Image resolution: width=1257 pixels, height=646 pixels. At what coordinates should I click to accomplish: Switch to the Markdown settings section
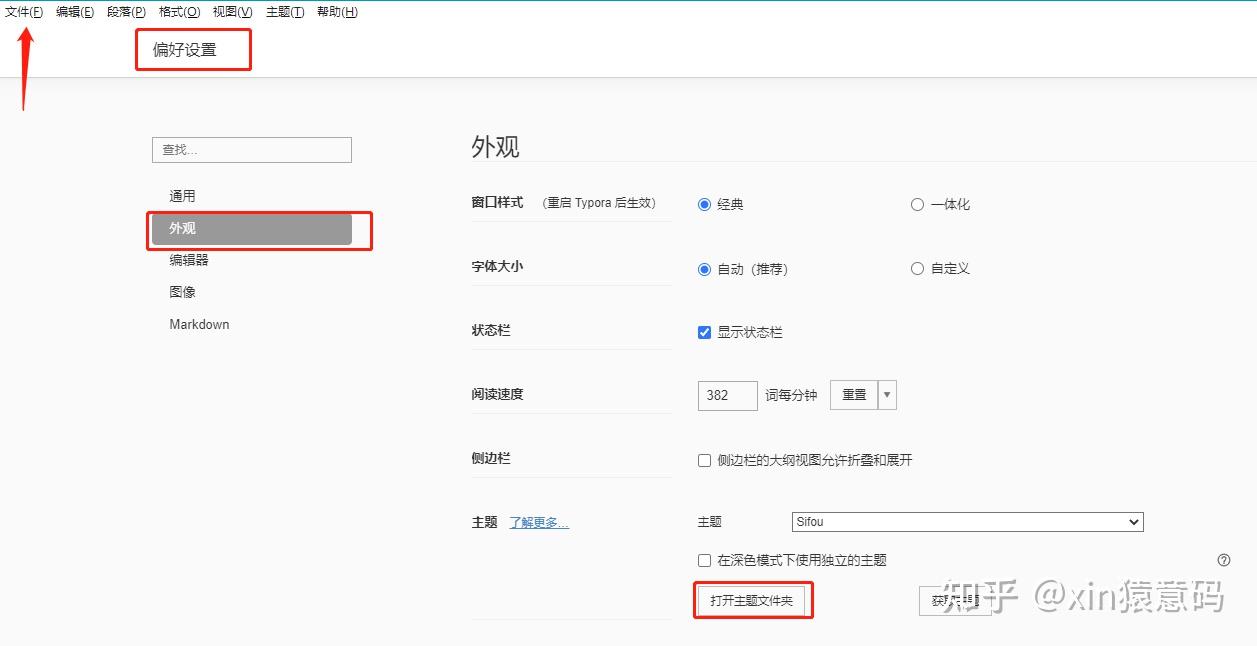click(x=198, y=324)
